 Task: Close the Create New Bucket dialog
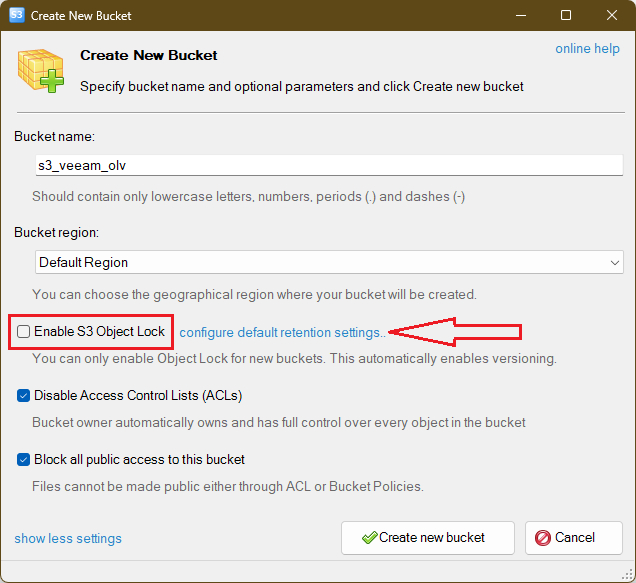click(x=612, y=15)
